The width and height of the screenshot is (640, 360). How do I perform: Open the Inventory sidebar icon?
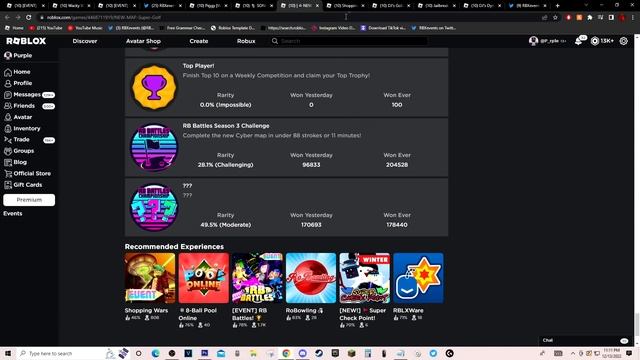pos(8,129)
